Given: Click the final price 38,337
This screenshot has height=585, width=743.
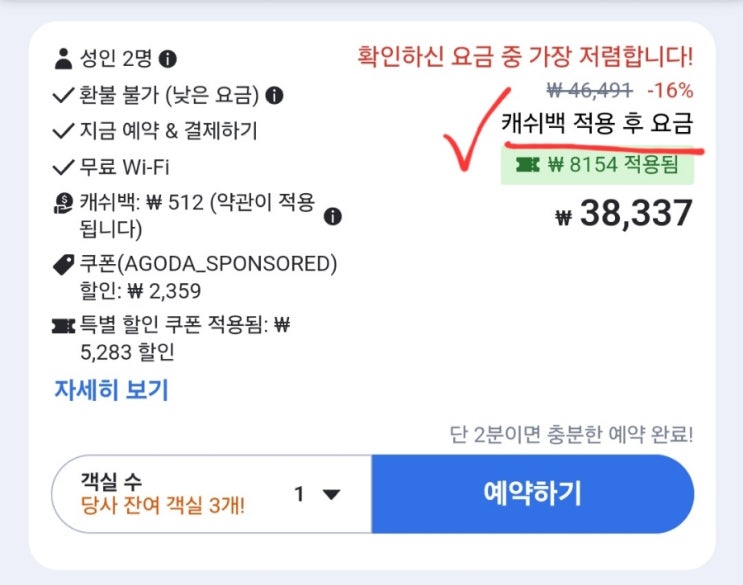Looking at the screenshot, I should [x=636, y=213].
